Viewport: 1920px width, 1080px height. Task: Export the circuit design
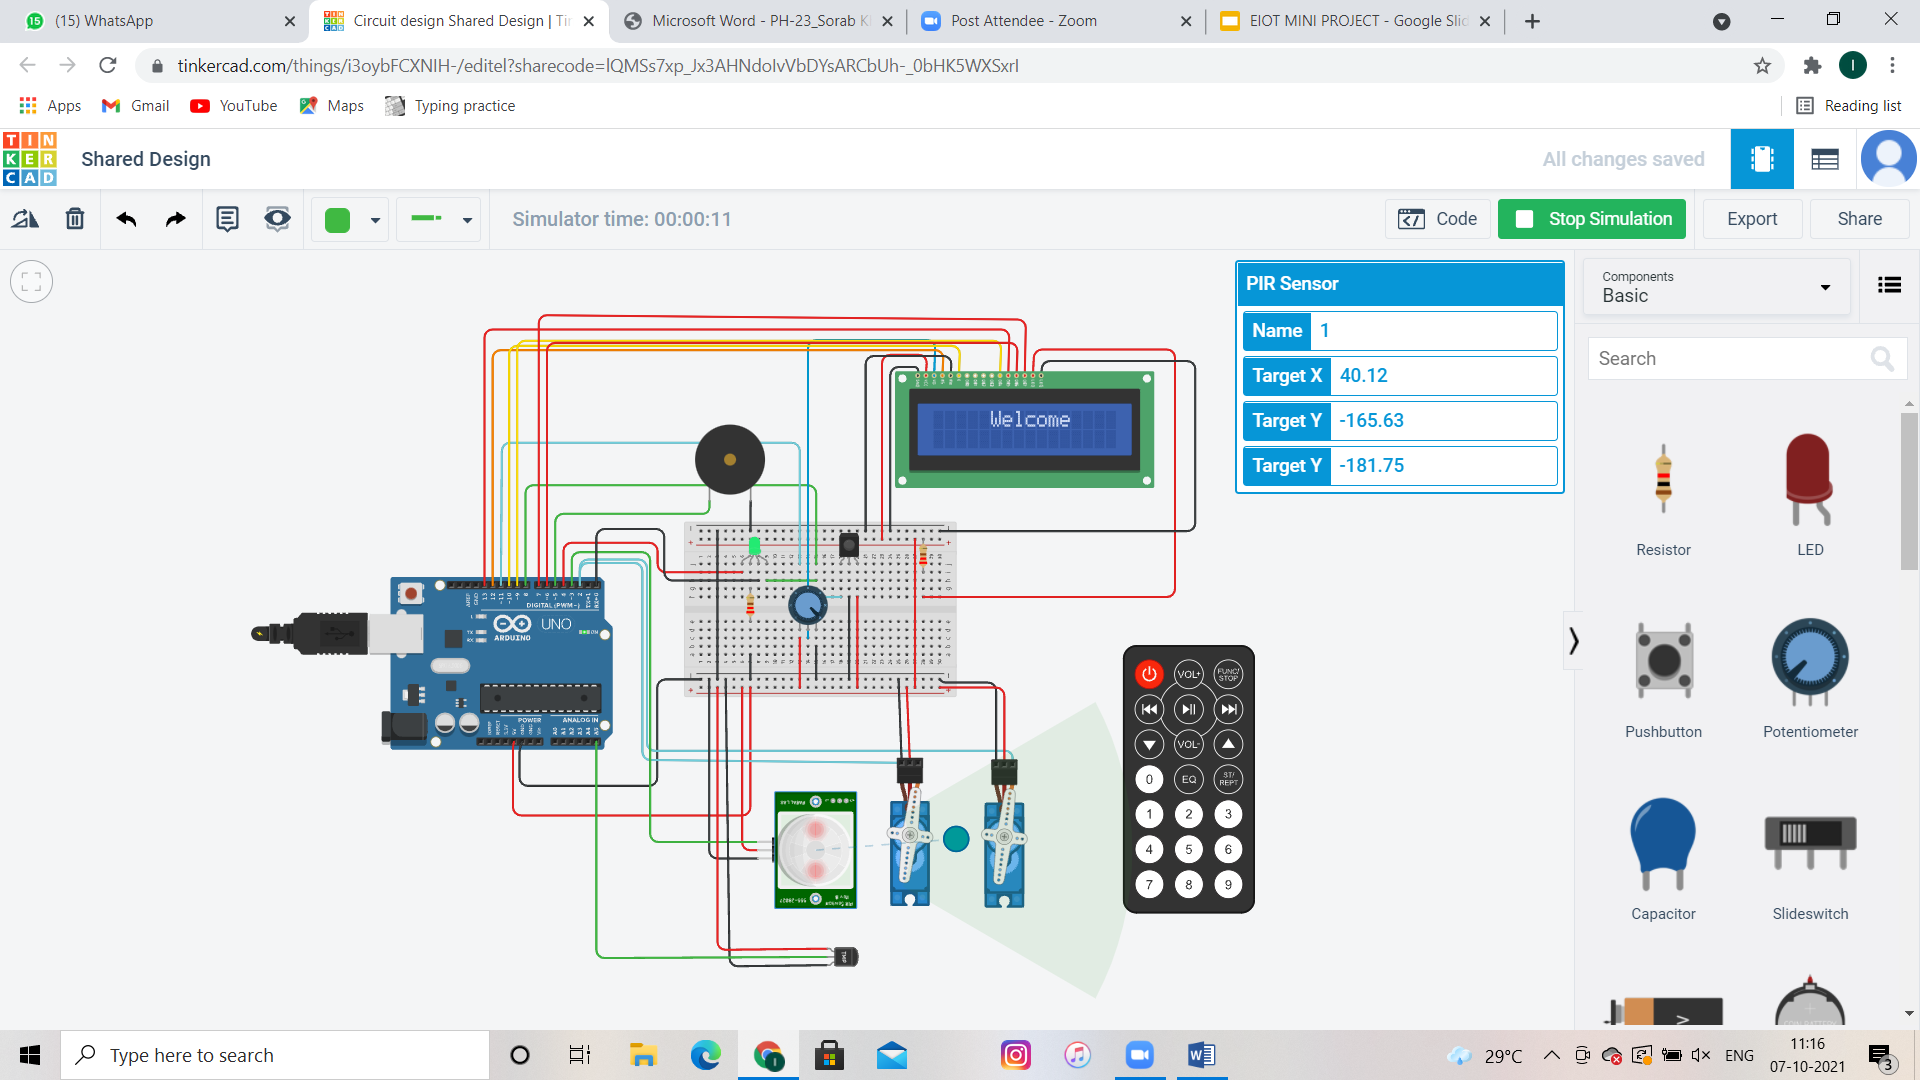pos(1752,218)
